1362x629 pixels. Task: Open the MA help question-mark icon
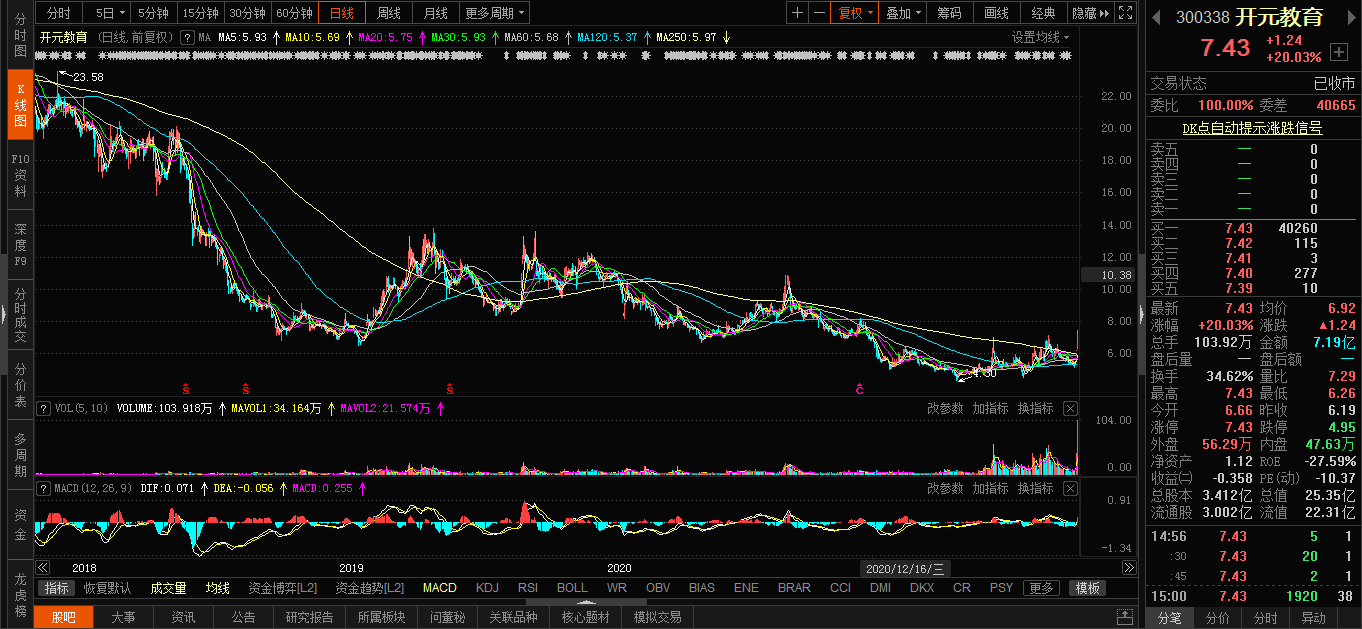187,37
